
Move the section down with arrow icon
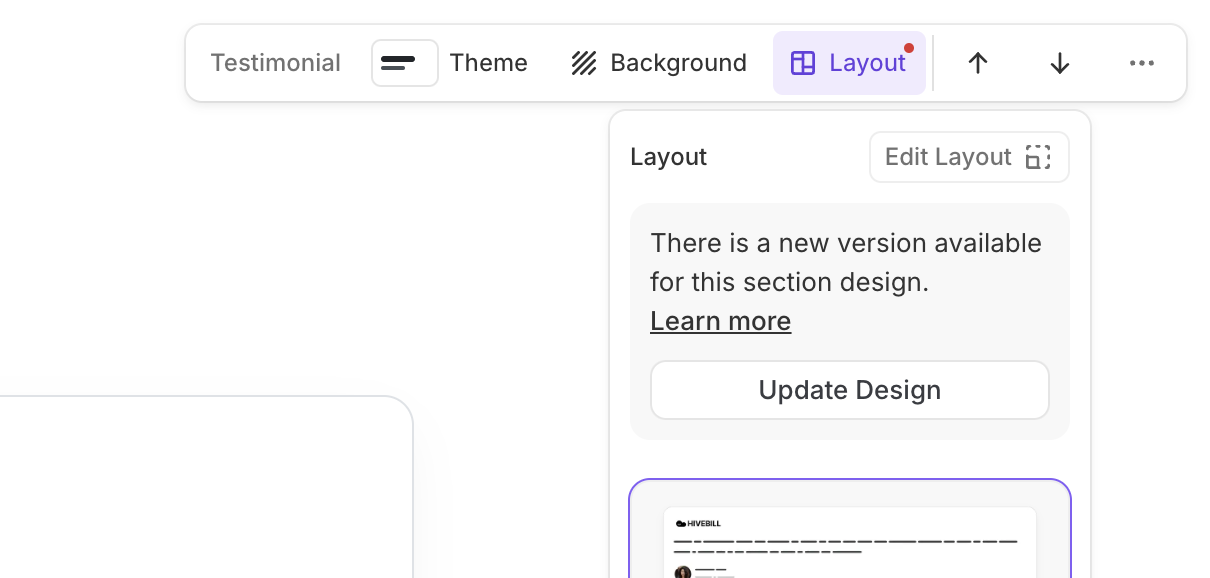(x=1059, y=62)
